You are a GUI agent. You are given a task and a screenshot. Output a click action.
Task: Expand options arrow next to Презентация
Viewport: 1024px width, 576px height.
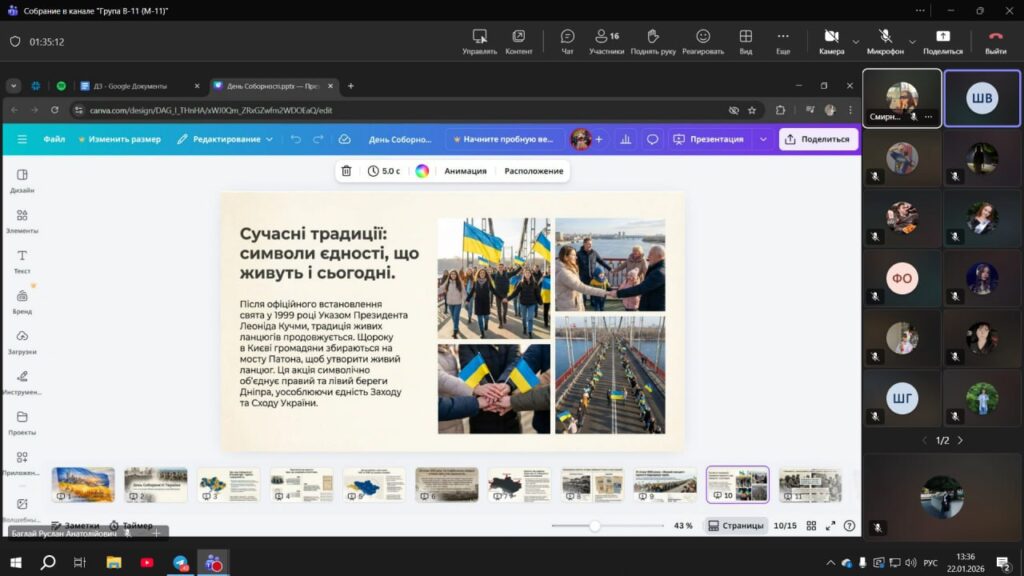click(x=763, y=139)
